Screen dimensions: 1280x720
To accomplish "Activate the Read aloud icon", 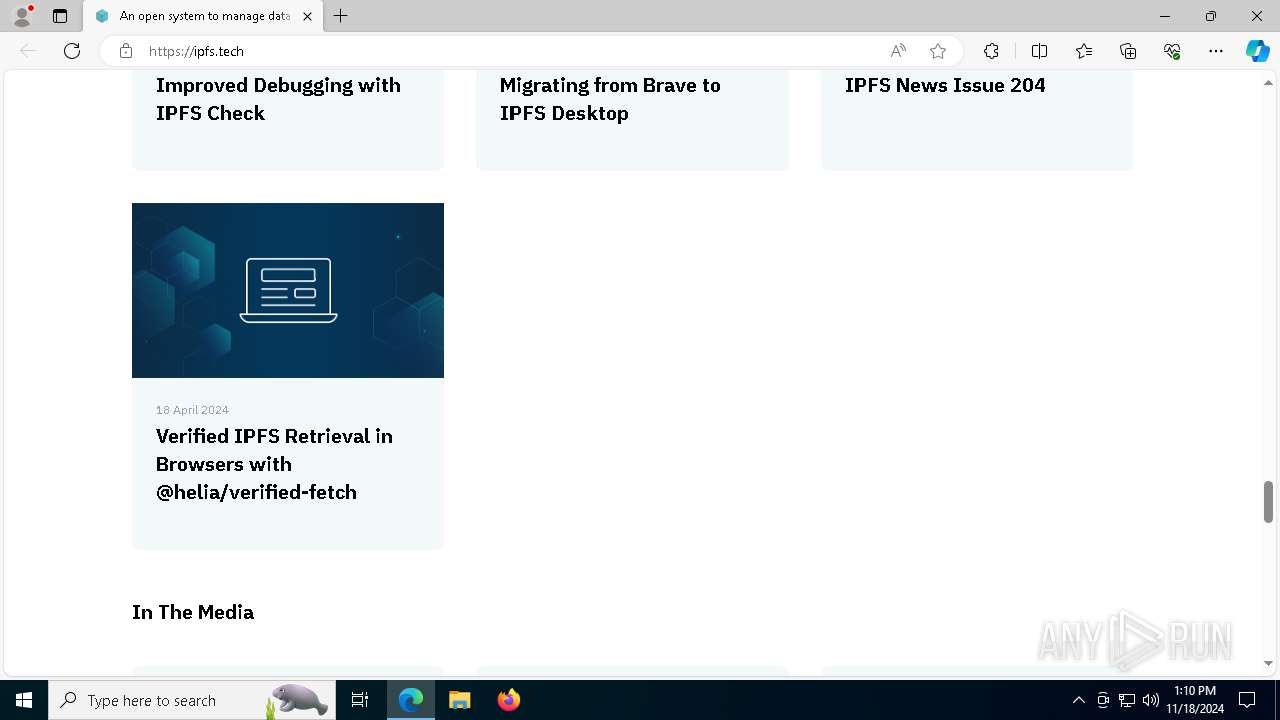I will point(898,51).
